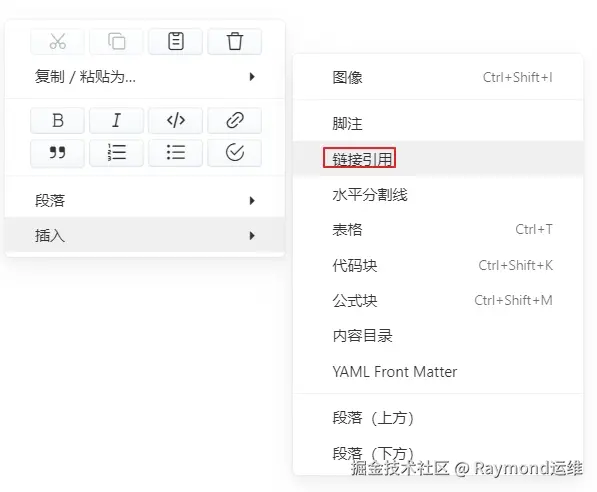Create an unordered bullet list icon
The width and height of the screenshot is (597, 492).
click(x=176, y=153)
